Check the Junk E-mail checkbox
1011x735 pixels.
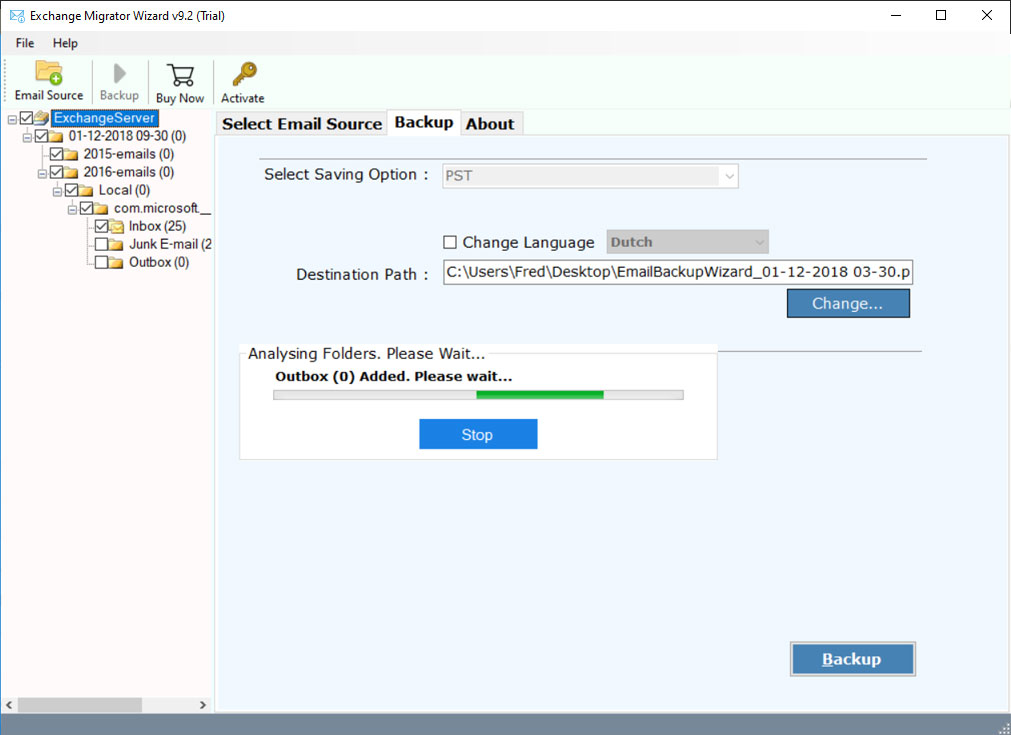click(101, 244)
